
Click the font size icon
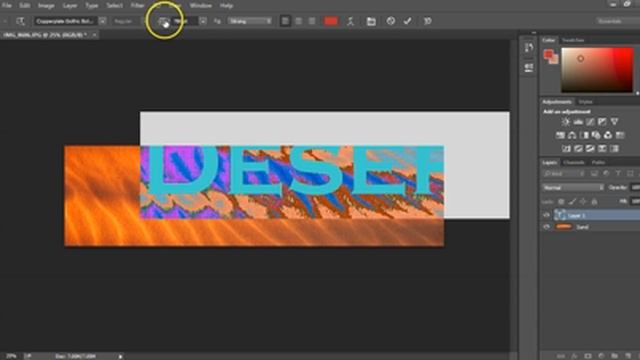coord(163,21)
